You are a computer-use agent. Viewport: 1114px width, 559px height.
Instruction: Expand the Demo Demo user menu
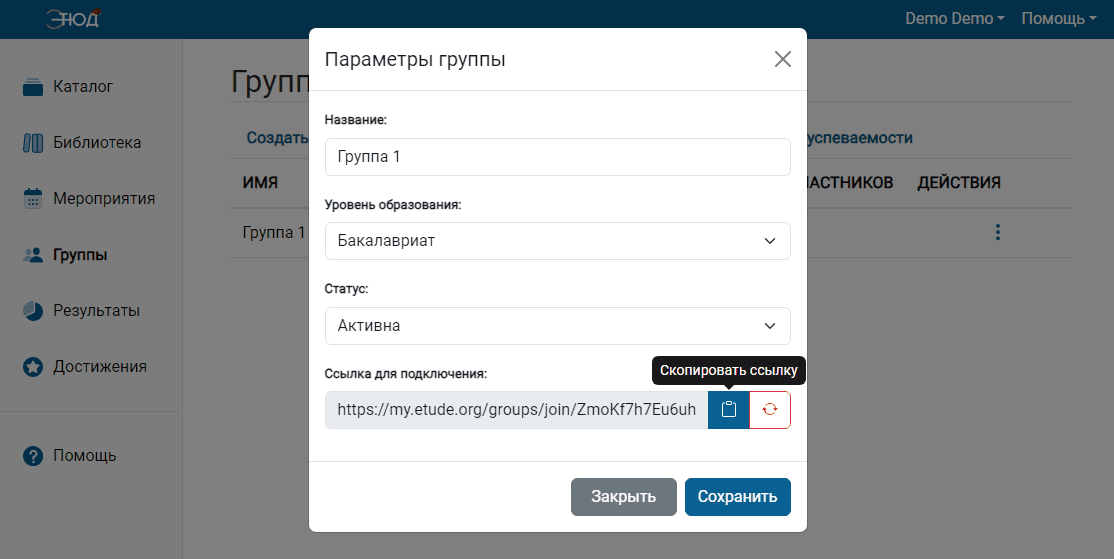coord(954,18)
